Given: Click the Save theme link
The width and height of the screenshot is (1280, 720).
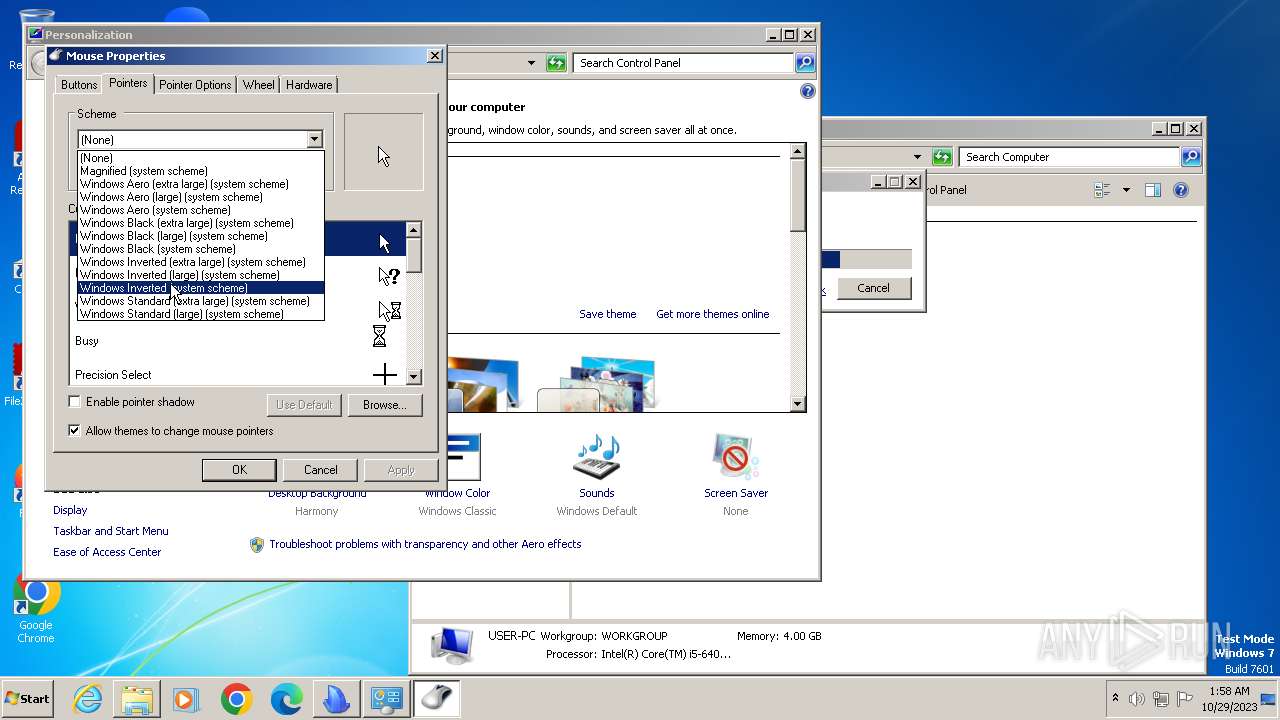Looking at the screenshot, I should [x=607, y=314].
